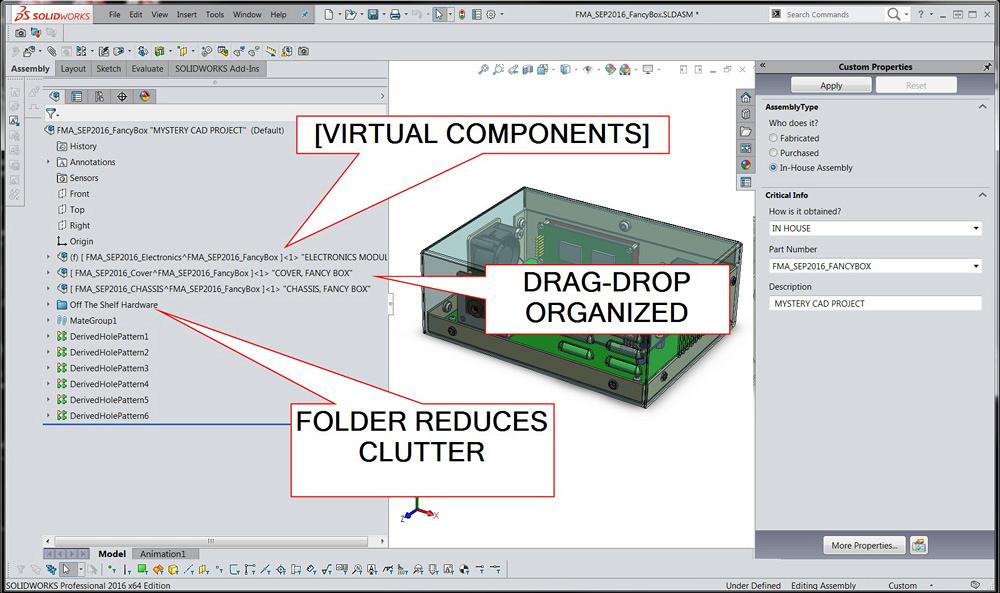Open the File menu
Screen dimensions: 1000x593
click(115, 14)
